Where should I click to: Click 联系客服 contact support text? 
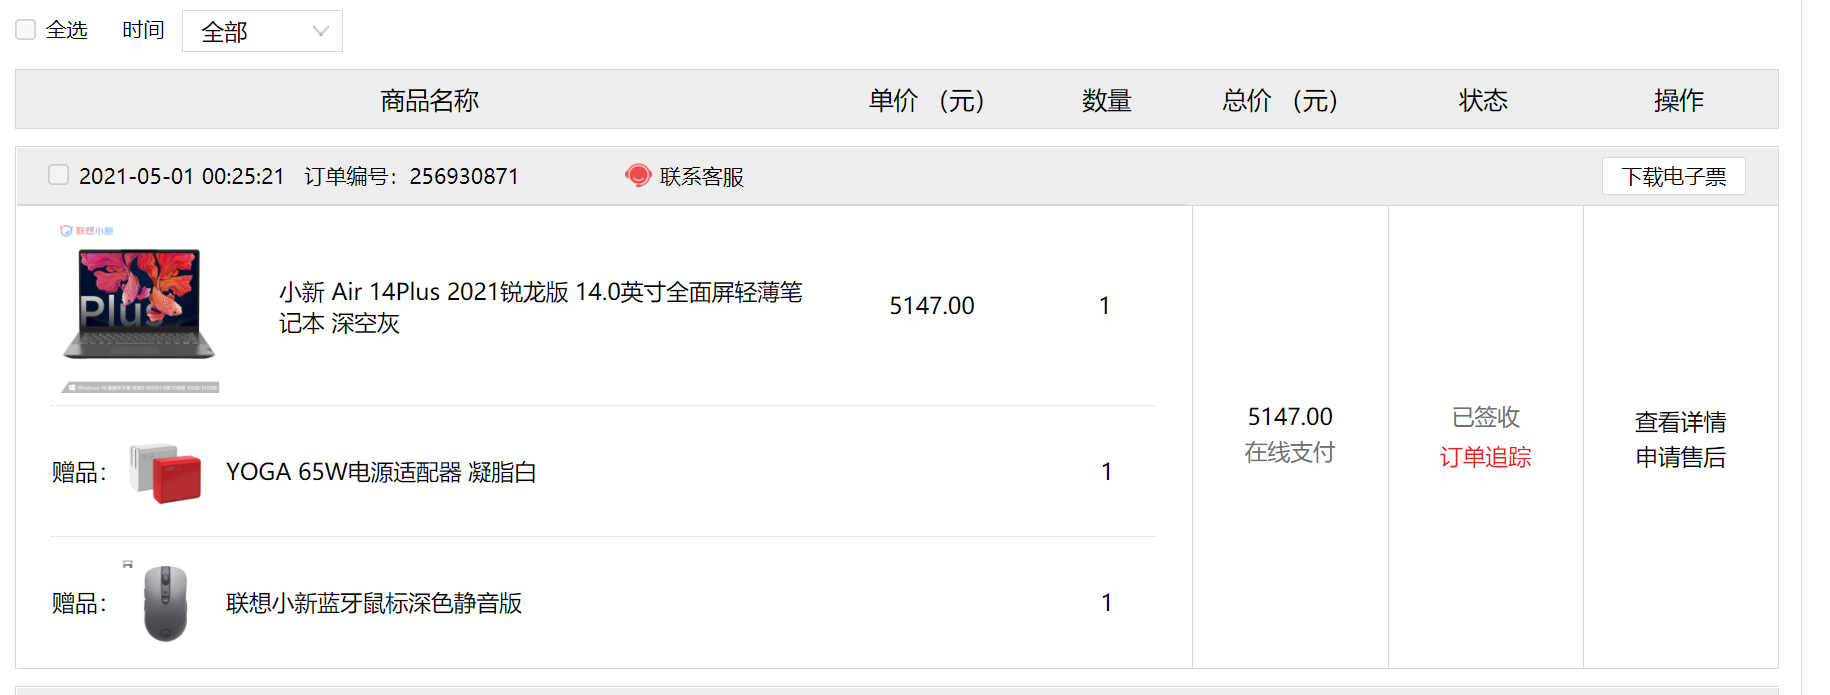point(701,177)
